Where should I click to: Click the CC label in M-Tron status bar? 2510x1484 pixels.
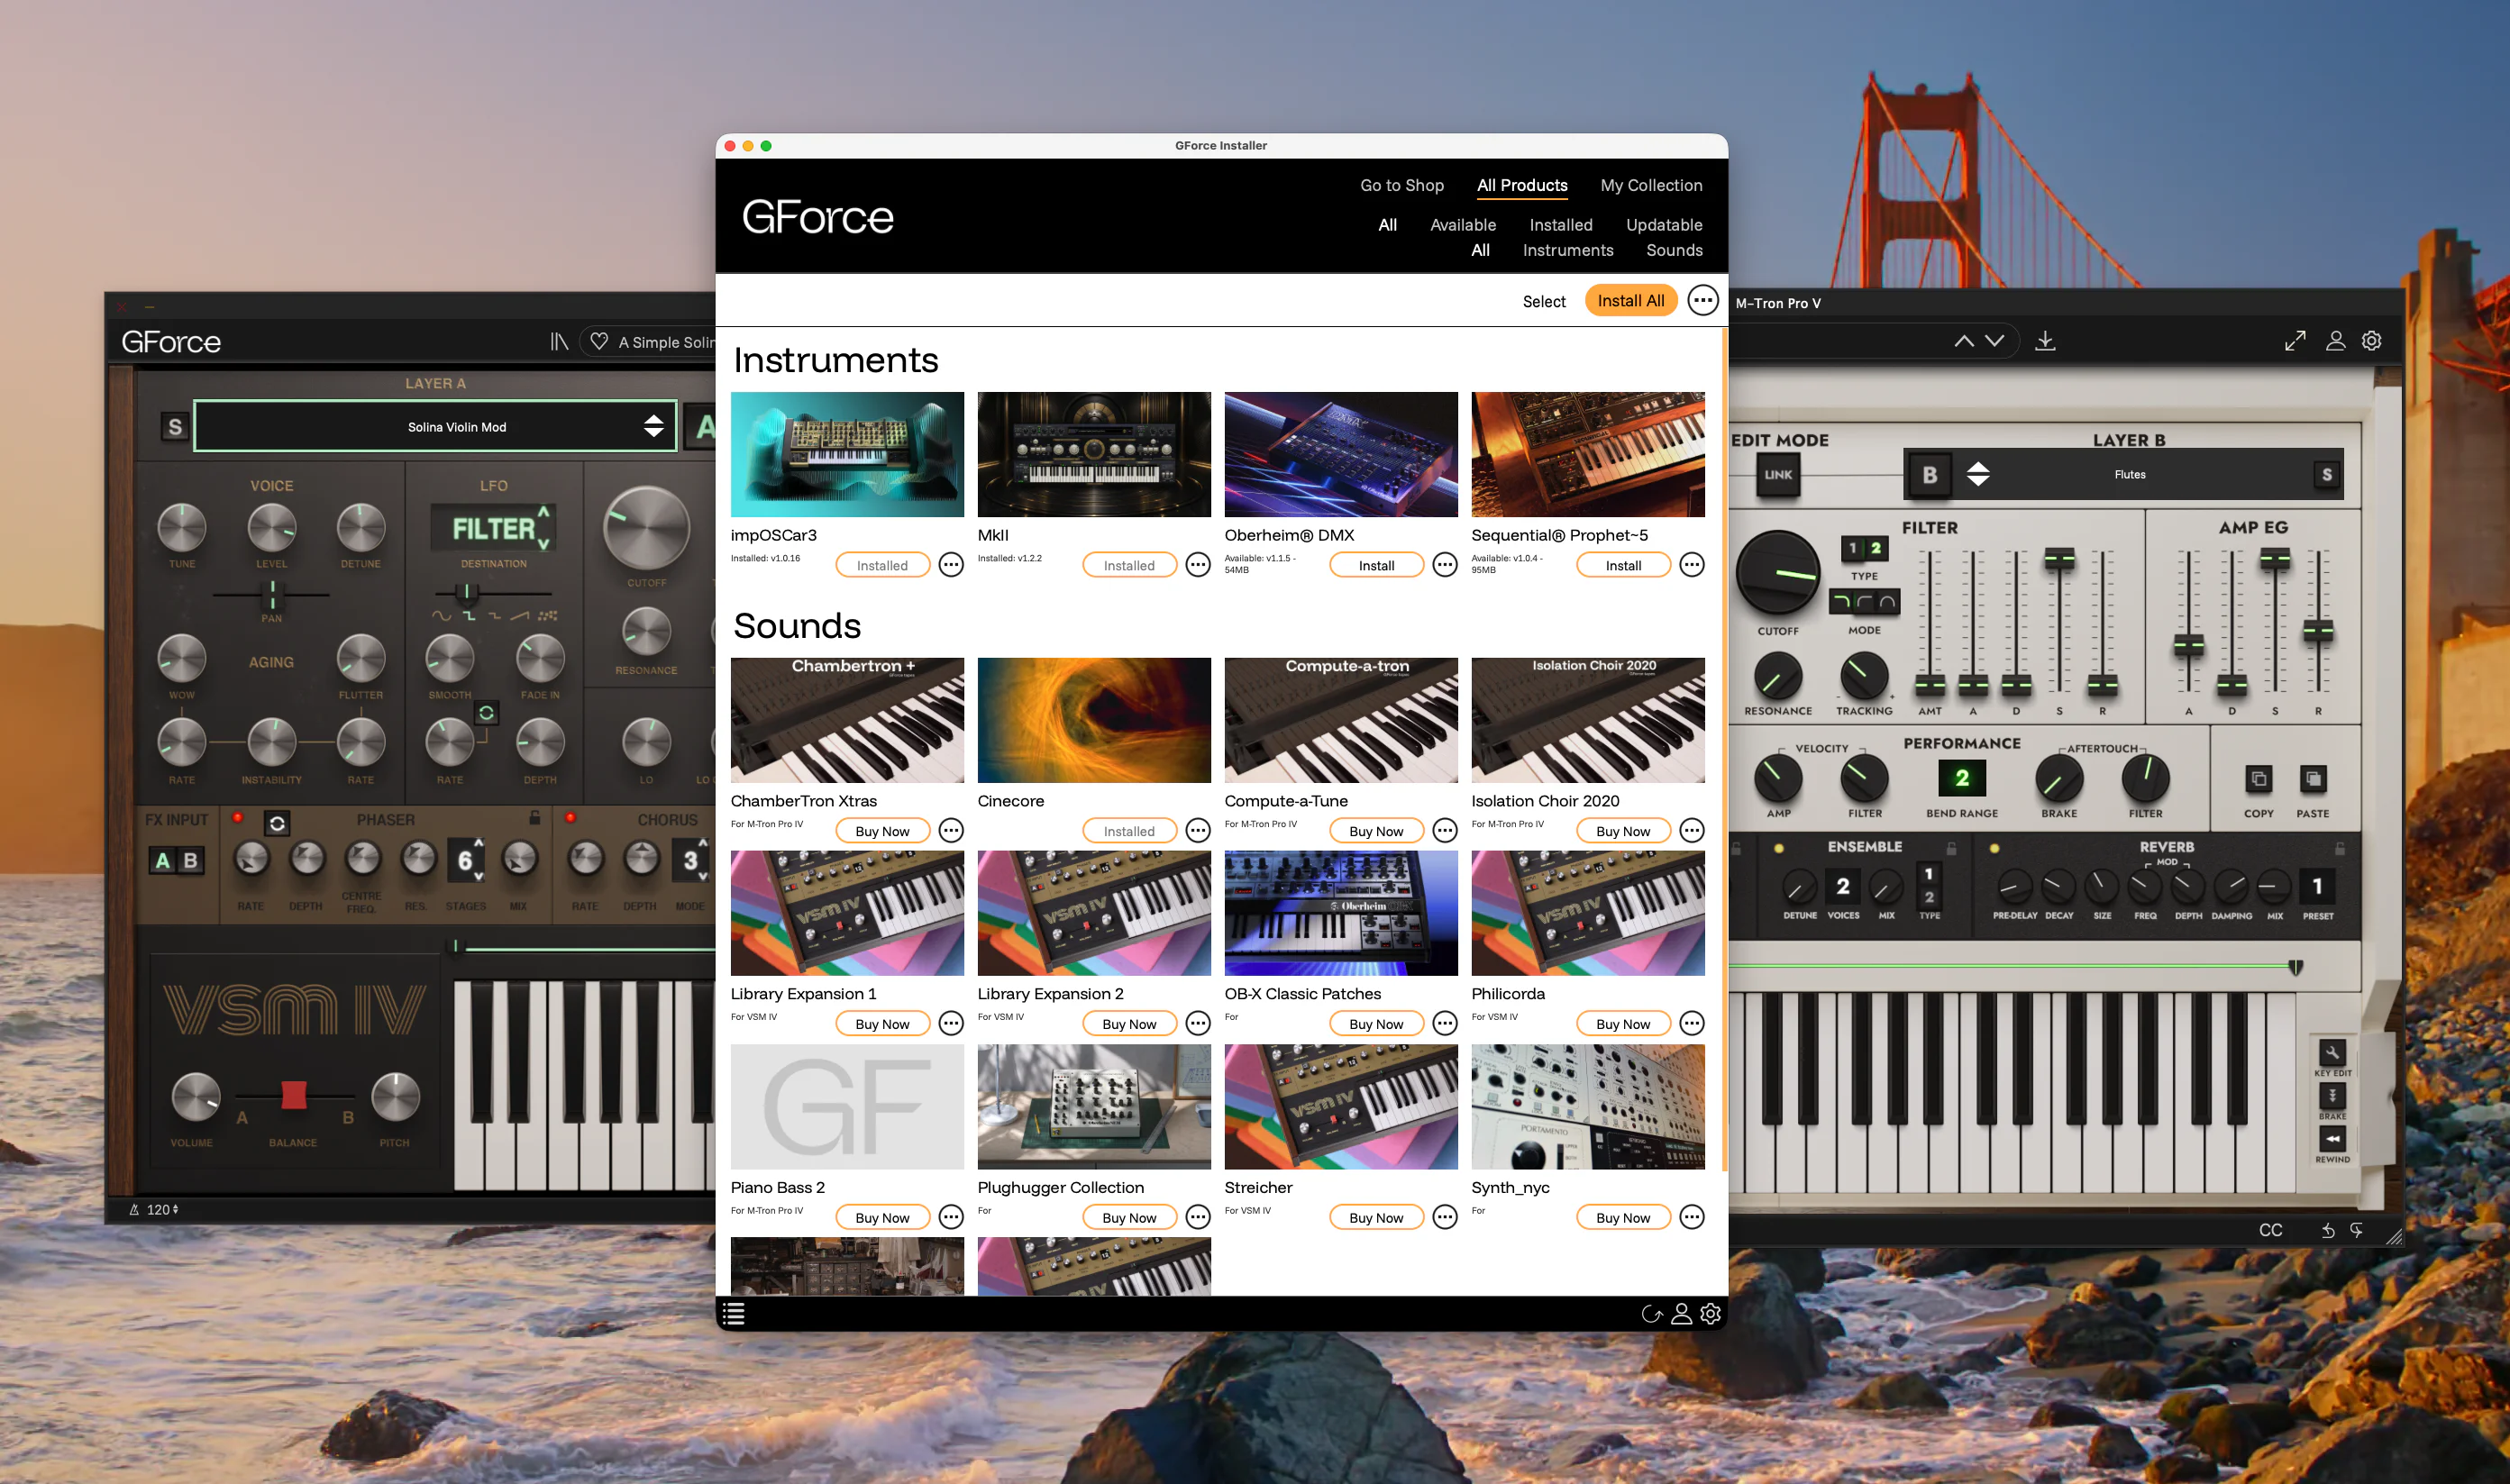coord(2270,1229)
